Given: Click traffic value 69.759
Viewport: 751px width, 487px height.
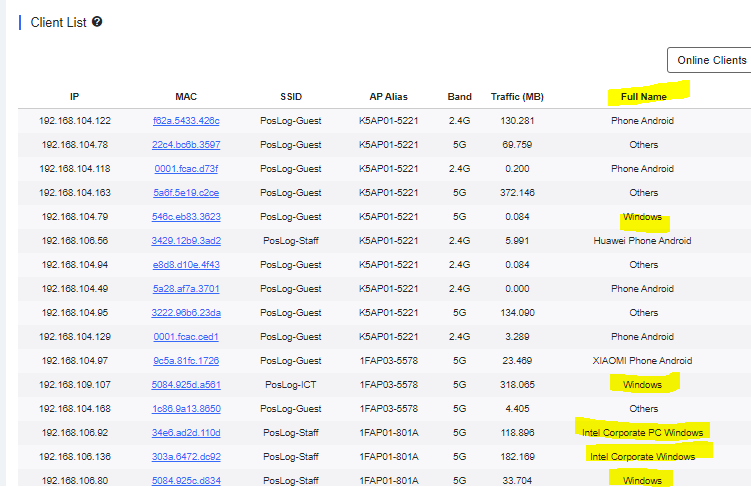Looking at the screenshot, I should pyautogui.click(x=517, y=145).
